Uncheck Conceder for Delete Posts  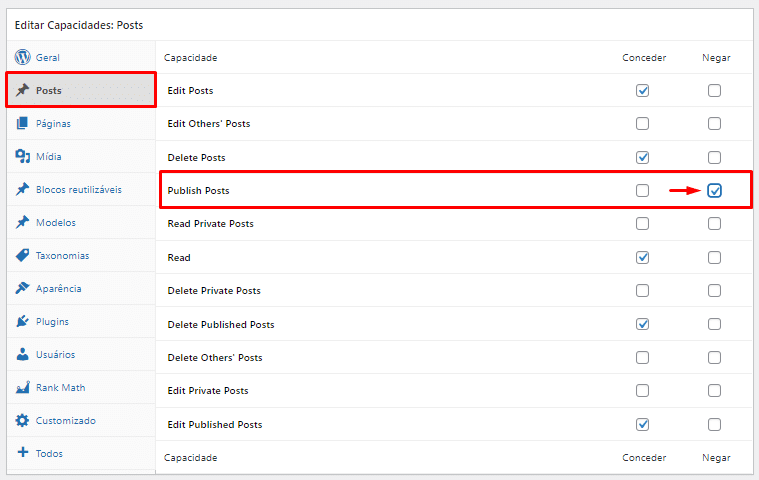click(642, 157)
